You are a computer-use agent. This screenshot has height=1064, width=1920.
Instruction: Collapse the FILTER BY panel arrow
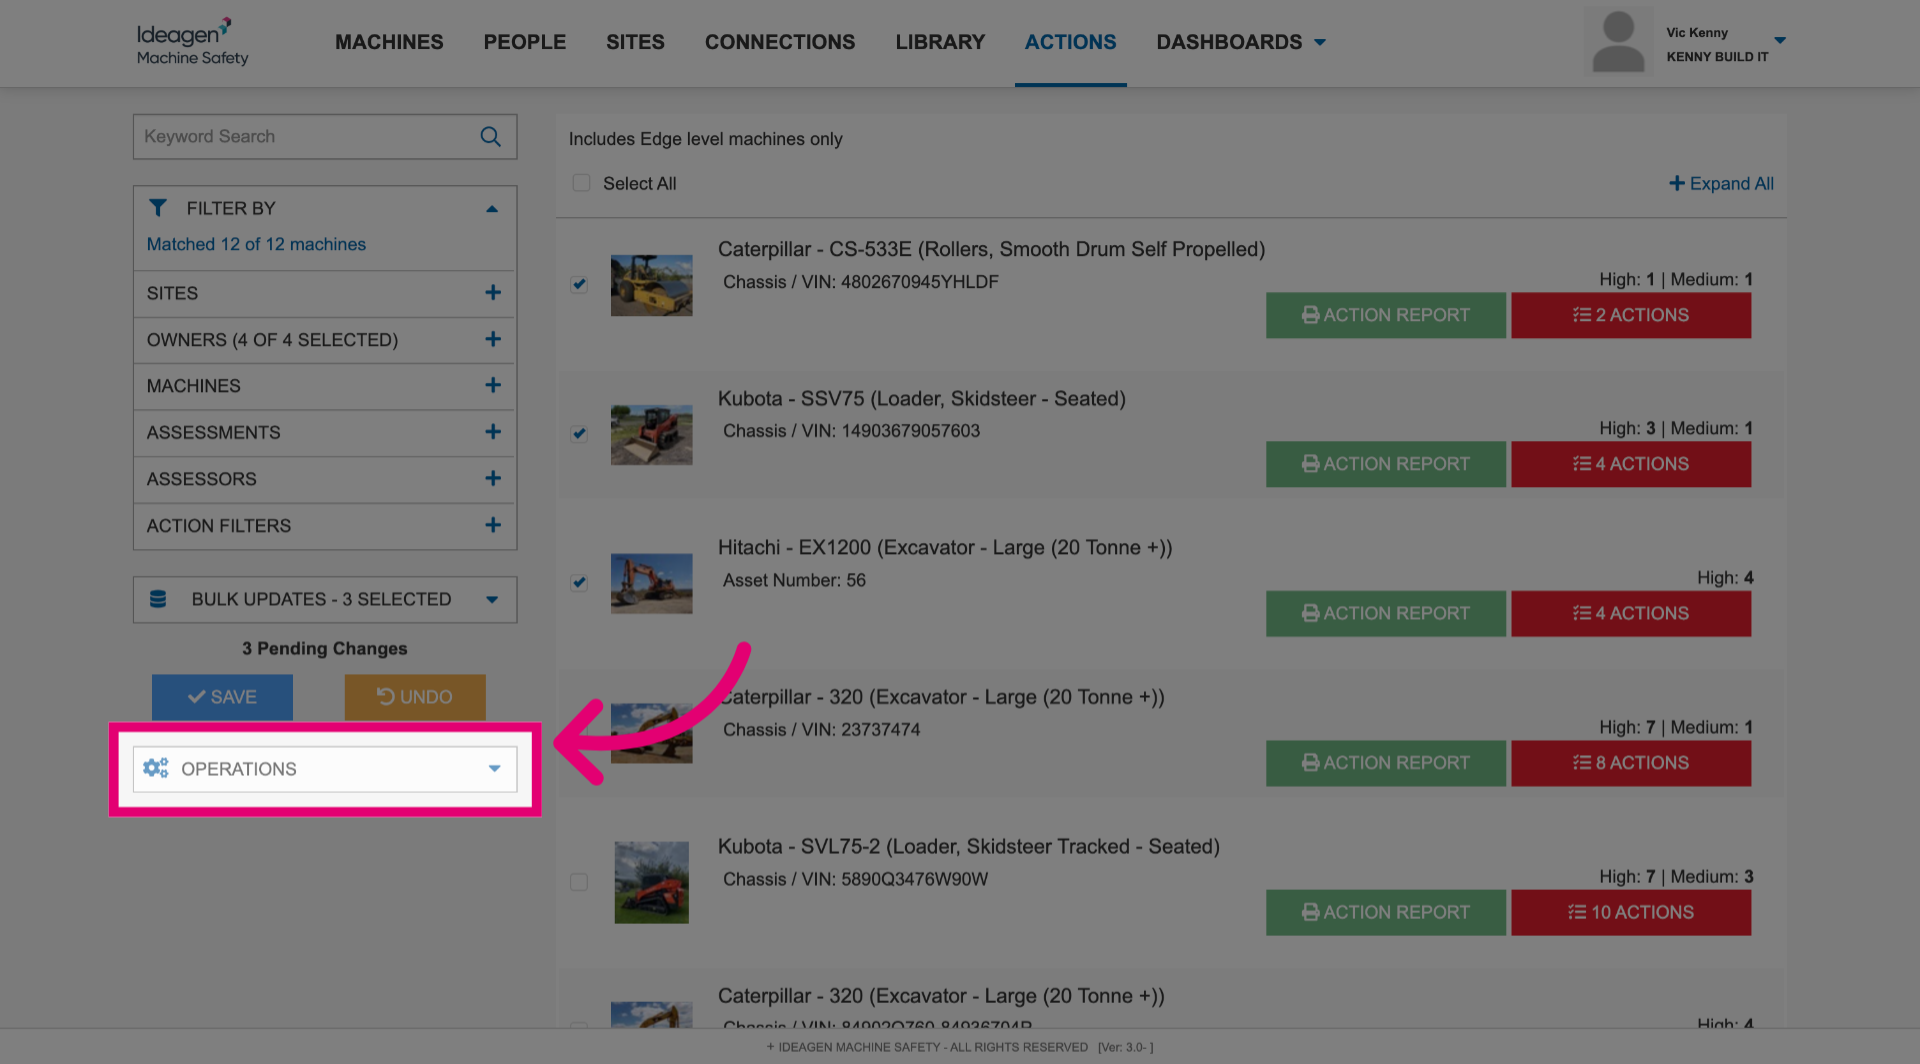click(x=492, y=209)
